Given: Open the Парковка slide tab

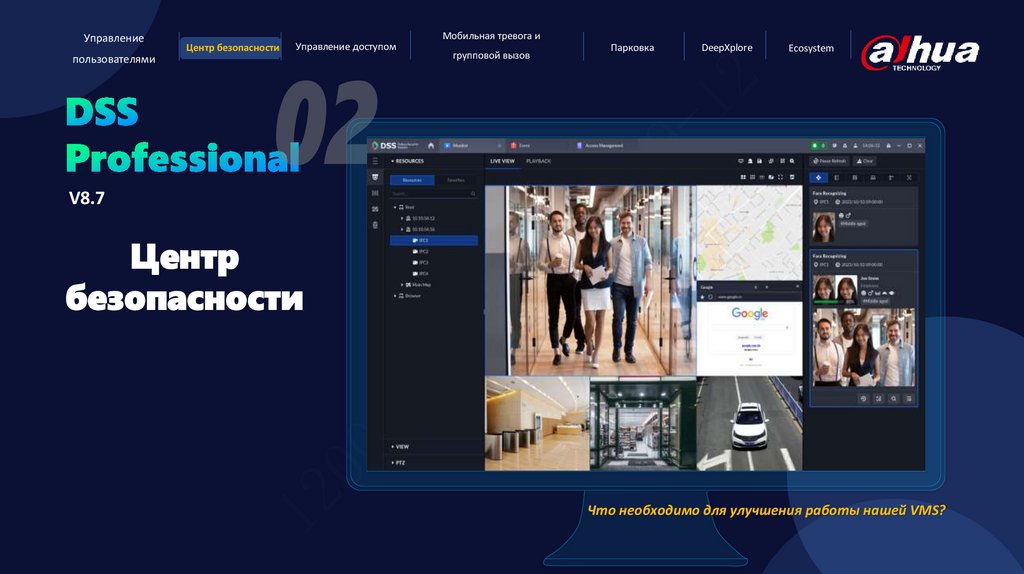Looking at the screenshot, I should [632, 48].
